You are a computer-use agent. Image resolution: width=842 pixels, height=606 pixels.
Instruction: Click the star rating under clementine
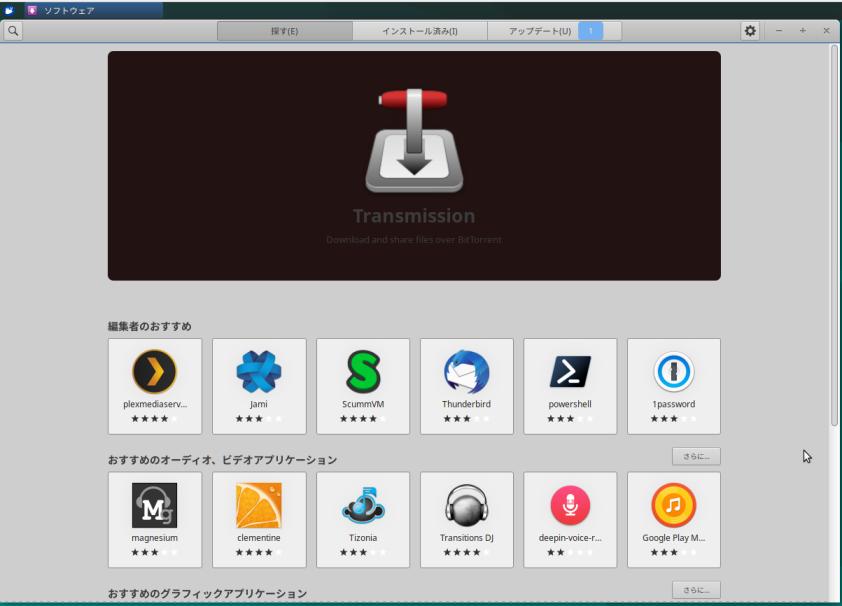(259, 552)
